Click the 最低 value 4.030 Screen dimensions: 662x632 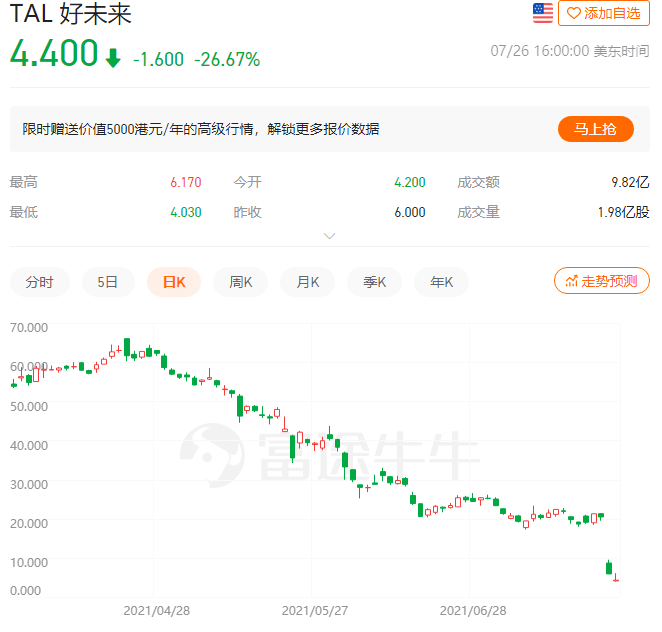pyautogui.click(x=186, y=212)
